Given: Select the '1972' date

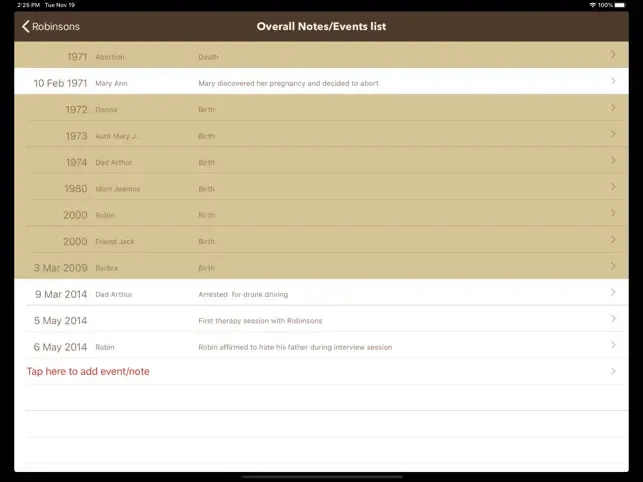Looking at the screenshot, I should coord(76,110).
